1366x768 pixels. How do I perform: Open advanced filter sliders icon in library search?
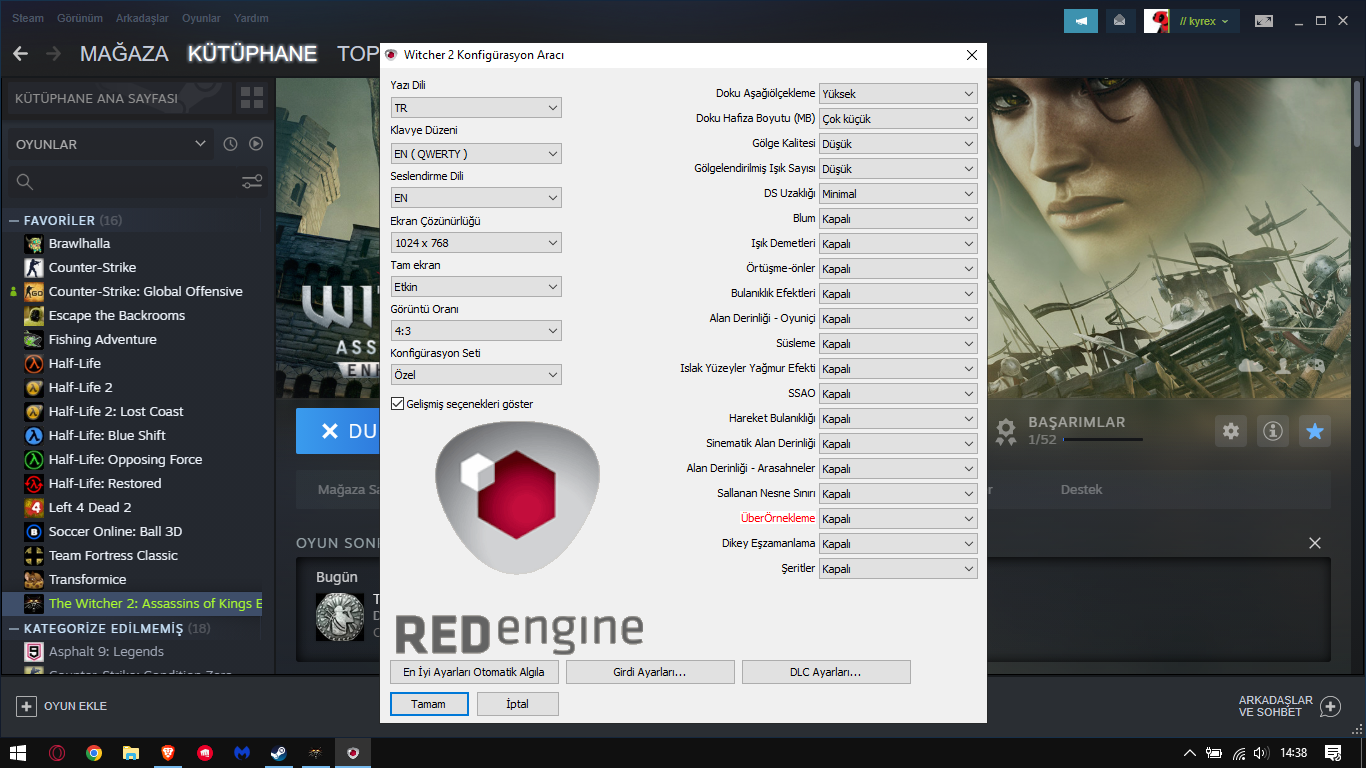click(252, 181)
